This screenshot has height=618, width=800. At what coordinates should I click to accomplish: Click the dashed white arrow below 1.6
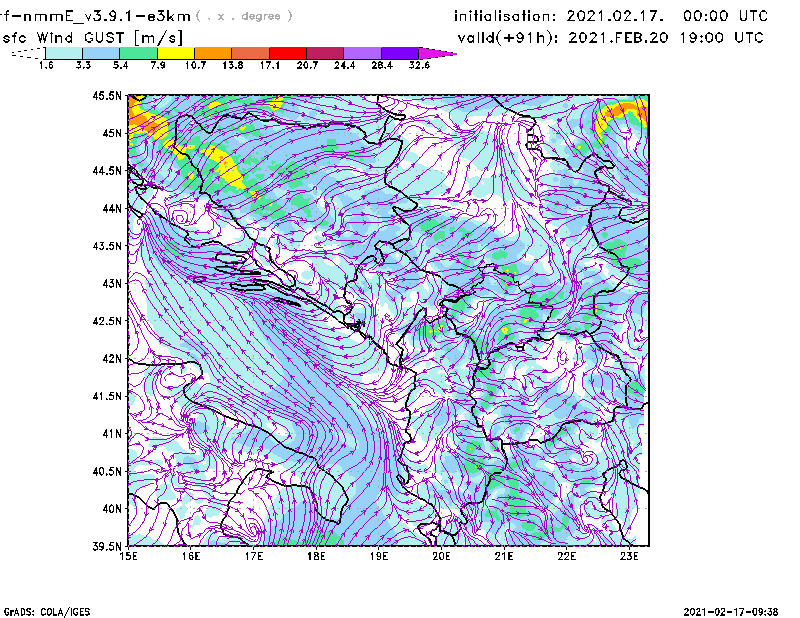[28, 53]
